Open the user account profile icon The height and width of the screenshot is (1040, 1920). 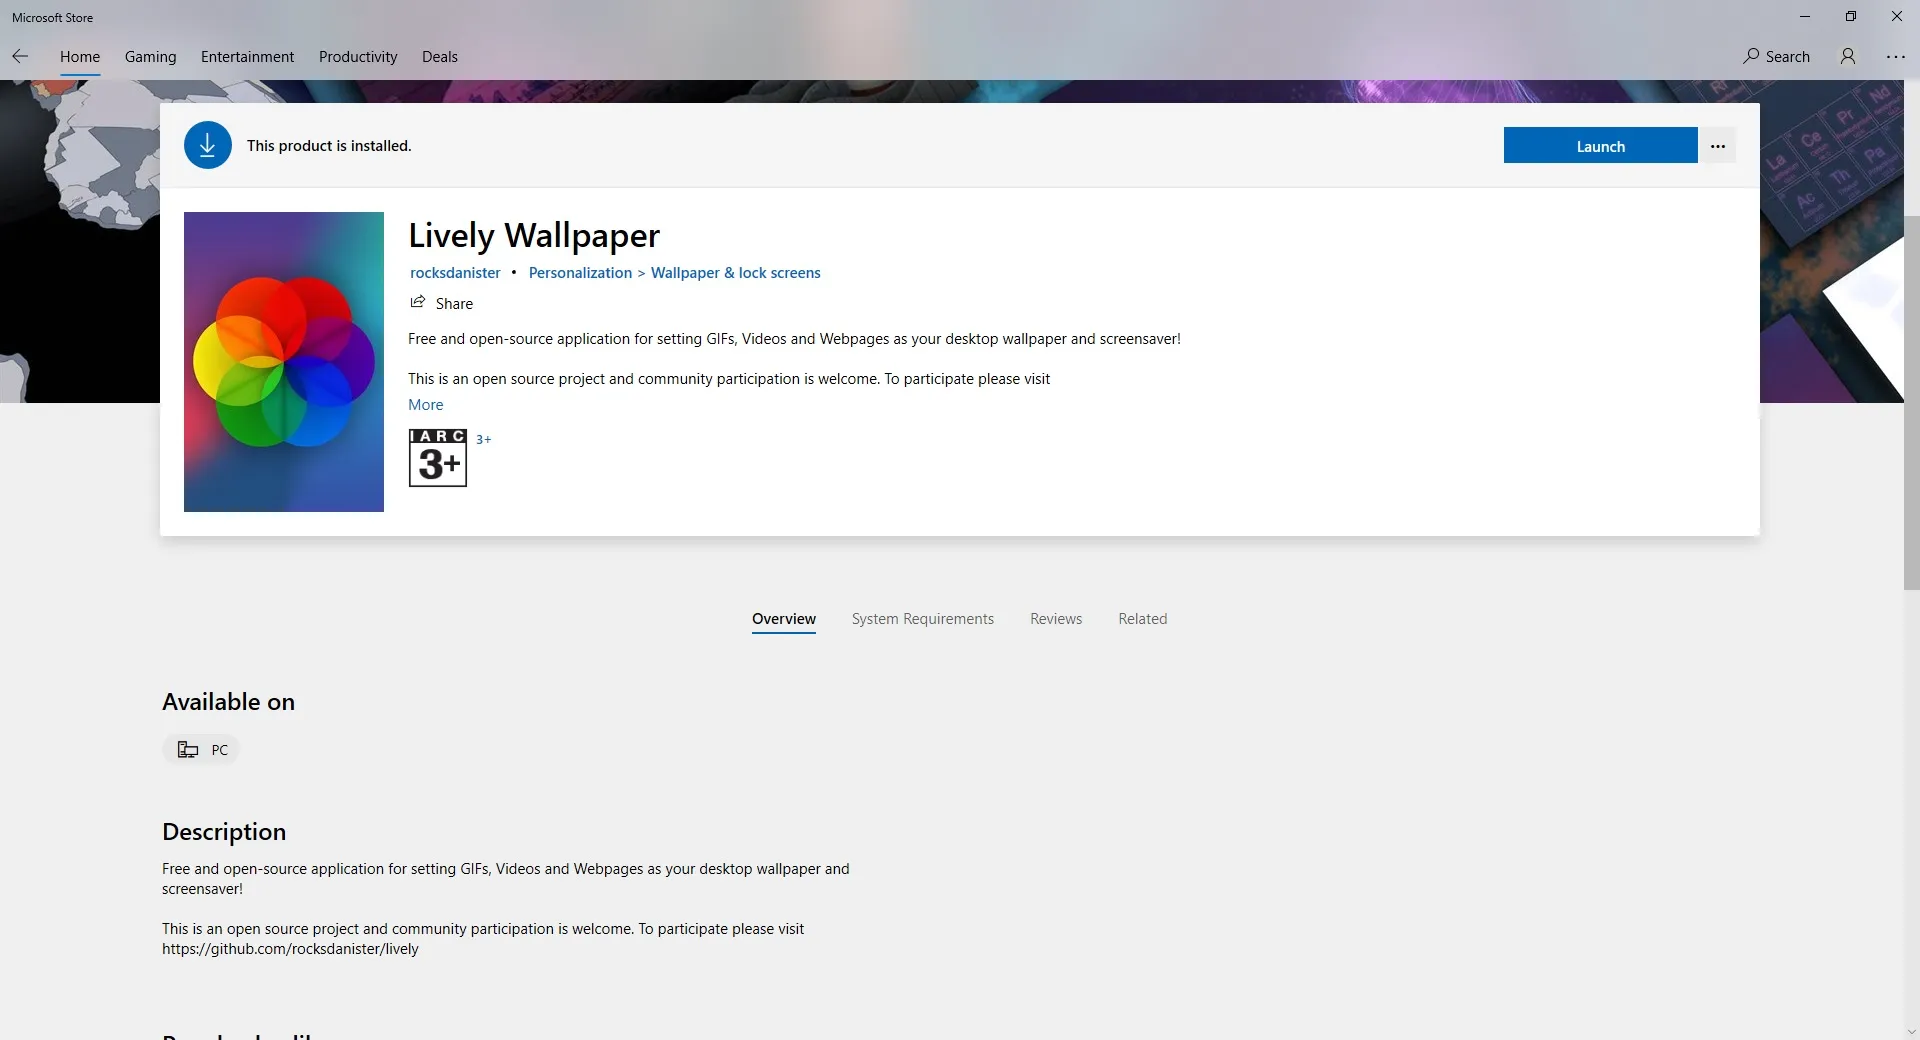1848,57
